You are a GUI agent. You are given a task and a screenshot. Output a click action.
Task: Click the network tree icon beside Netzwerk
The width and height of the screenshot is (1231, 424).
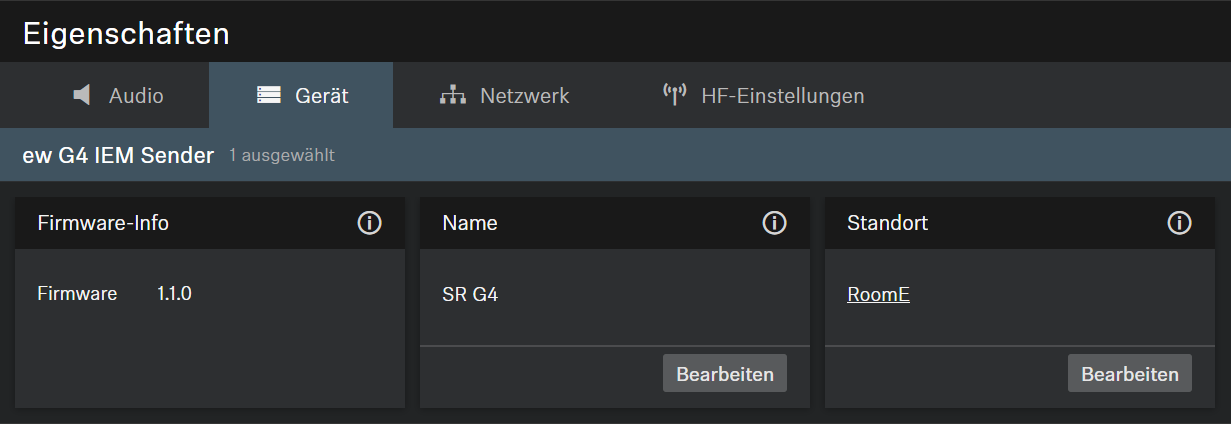point(453,96)
